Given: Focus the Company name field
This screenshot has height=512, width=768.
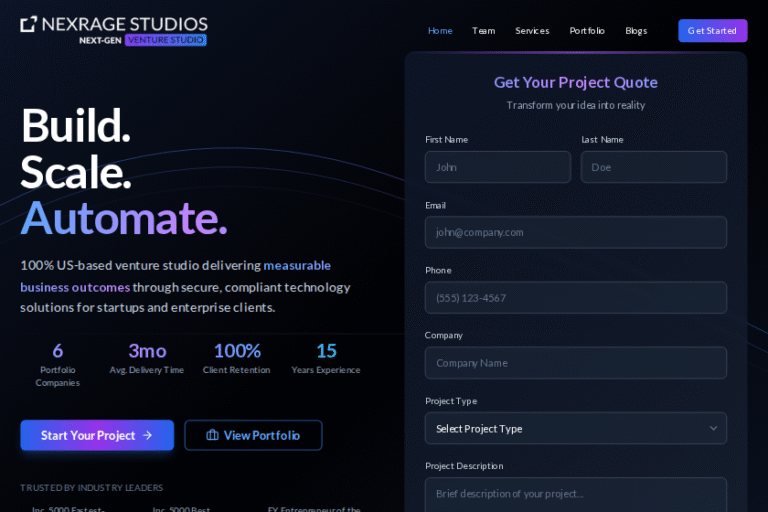Looking at the screenshot, I should coord(575,363).
